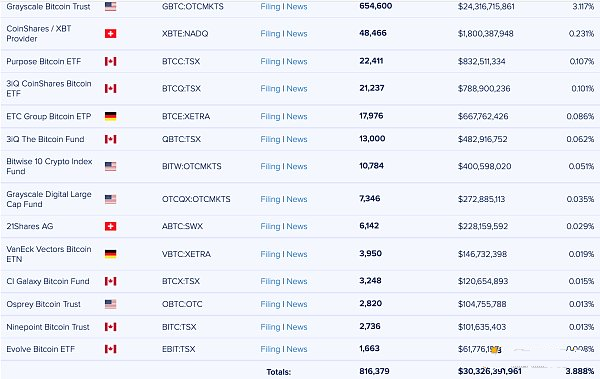Click the Canadian flag beside Purpose Bitcoin ETF
The image size is (600, 379).
tap(110, 61)
